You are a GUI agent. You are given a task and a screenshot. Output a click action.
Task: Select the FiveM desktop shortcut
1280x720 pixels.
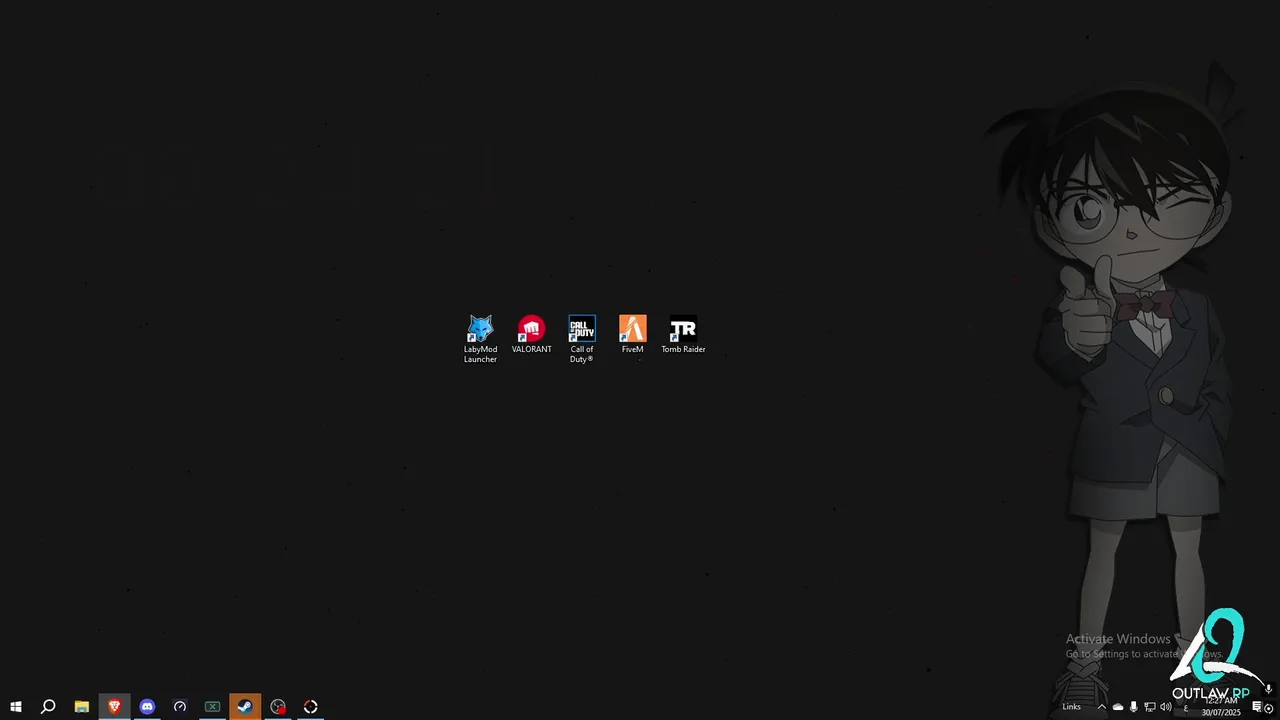tap(632, 335)
